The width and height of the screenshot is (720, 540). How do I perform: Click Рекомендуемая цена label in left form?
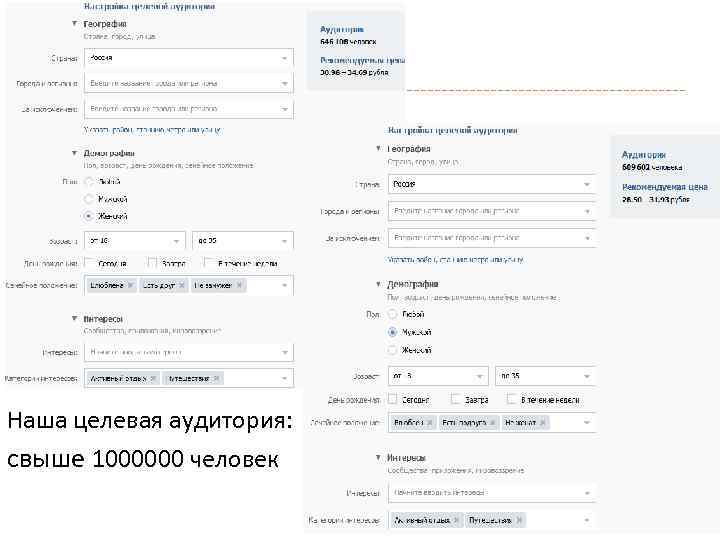362,60
